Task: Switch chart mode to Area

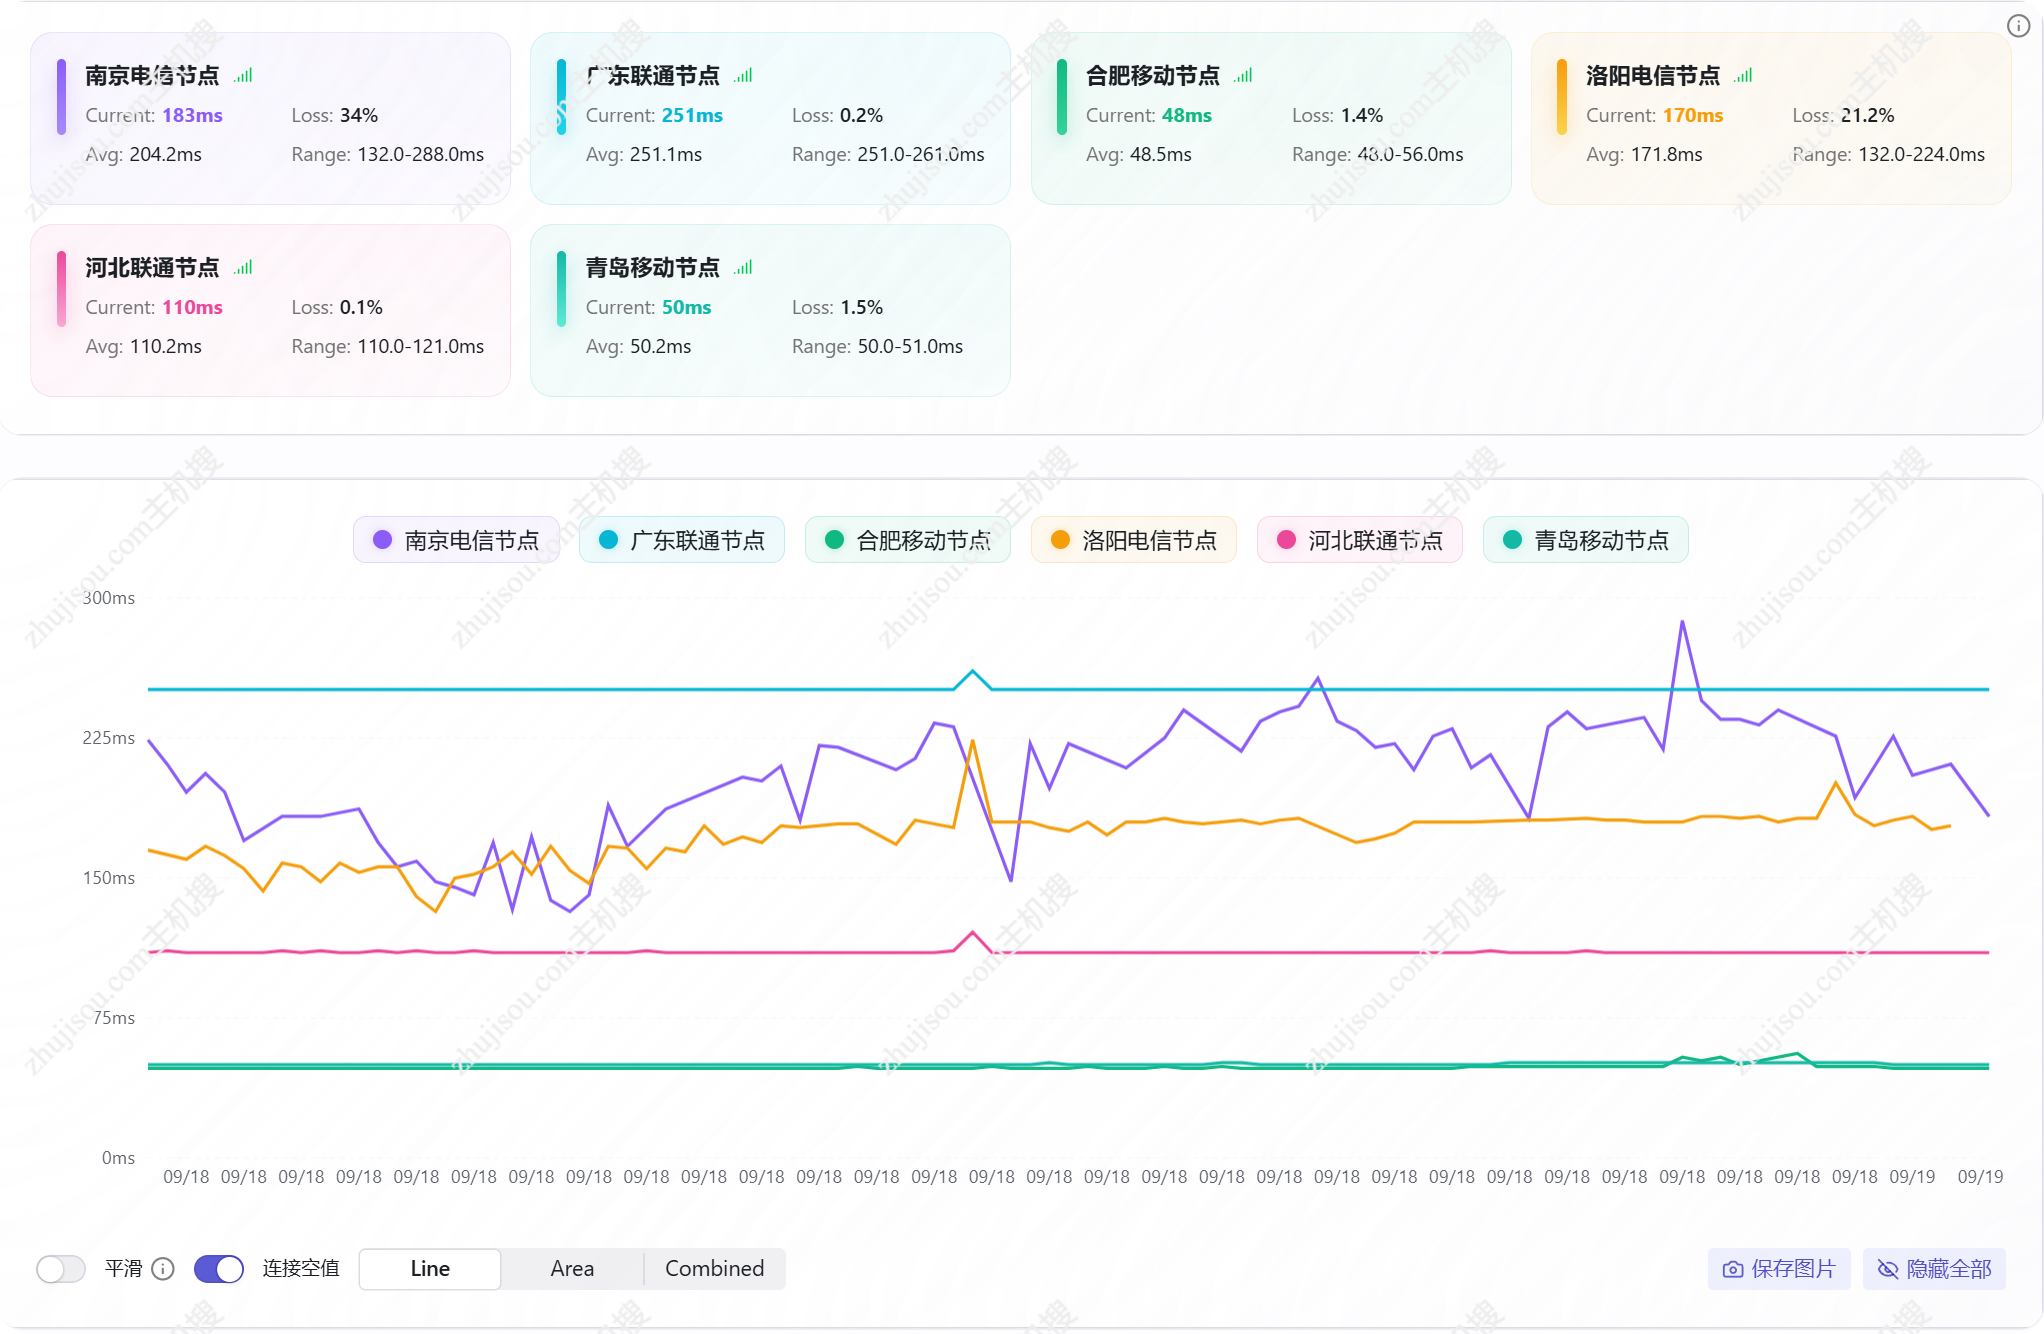Action: [572, 1269]
